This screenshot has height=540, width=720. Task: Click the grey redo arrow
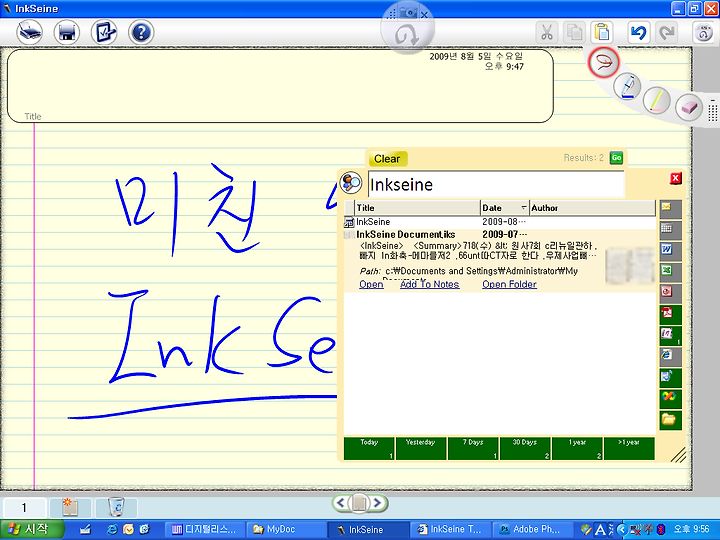[x=666, y=33]
